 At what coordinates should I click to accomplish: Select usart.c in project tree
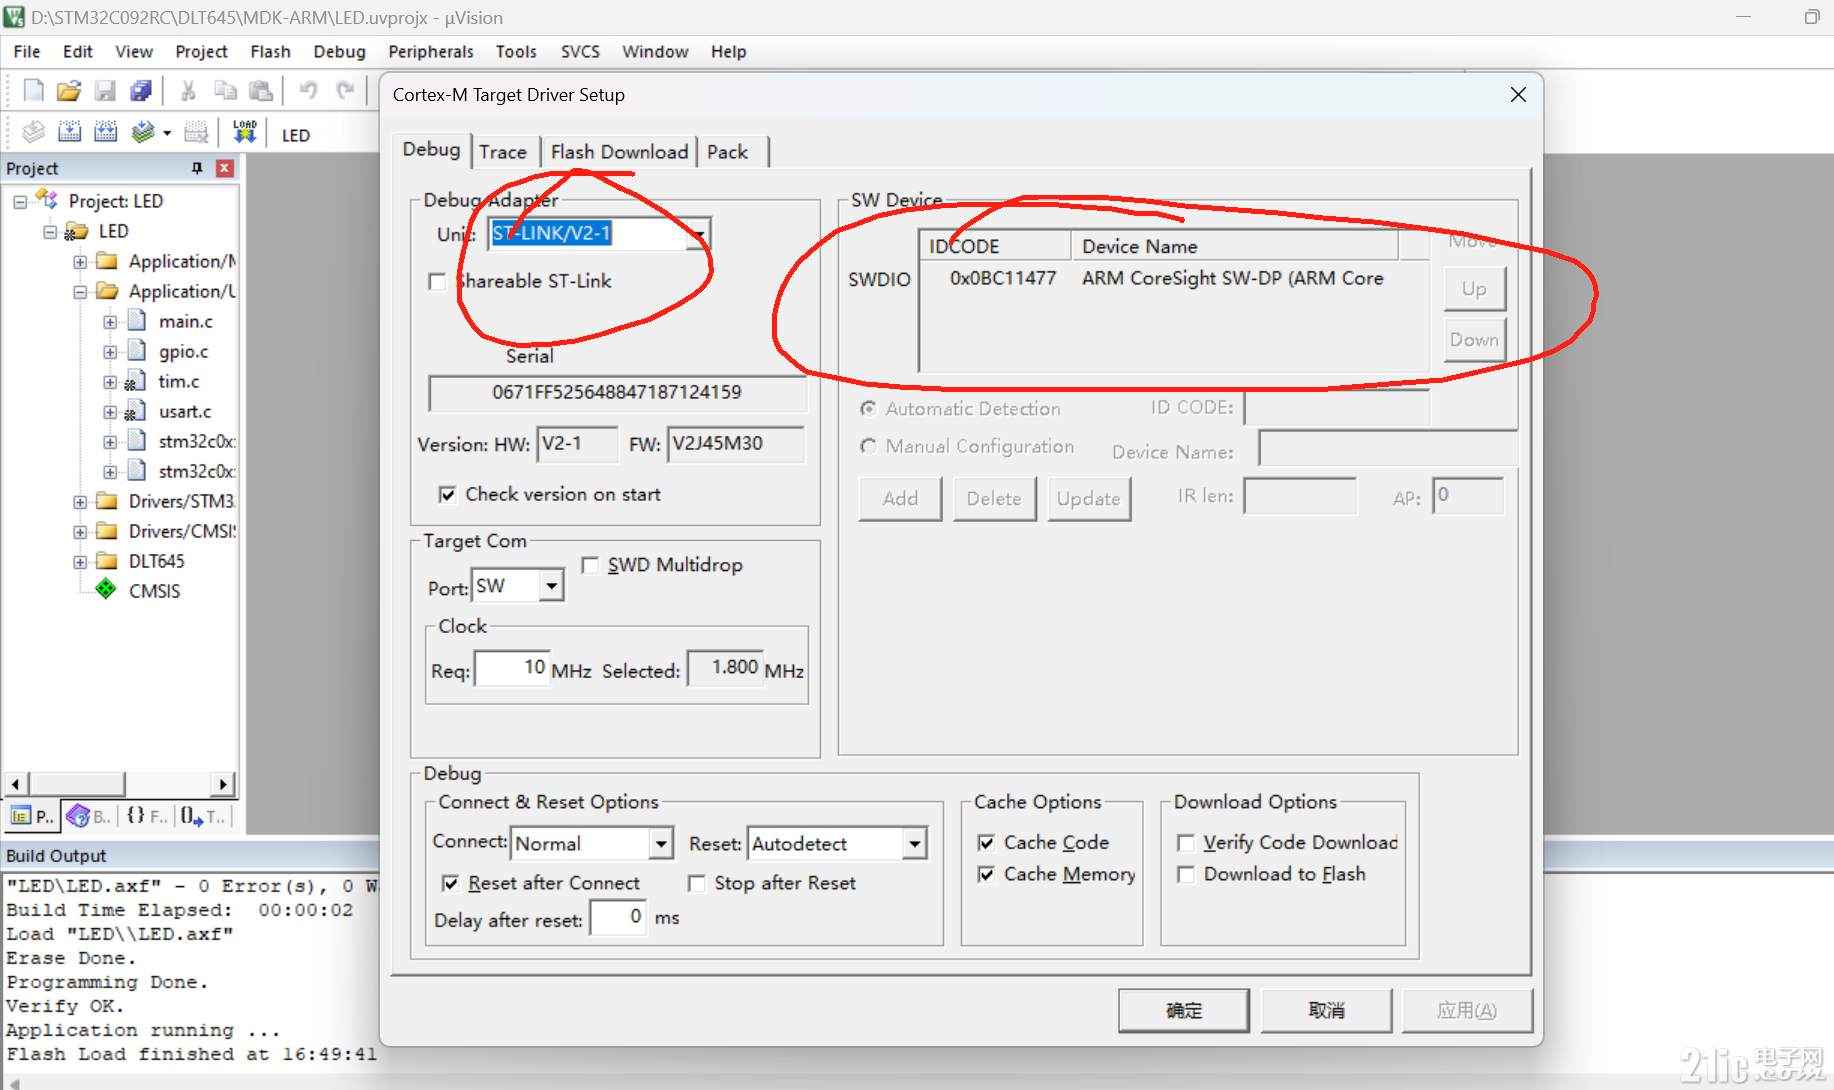pyautogui.click(x=185, y=411)
